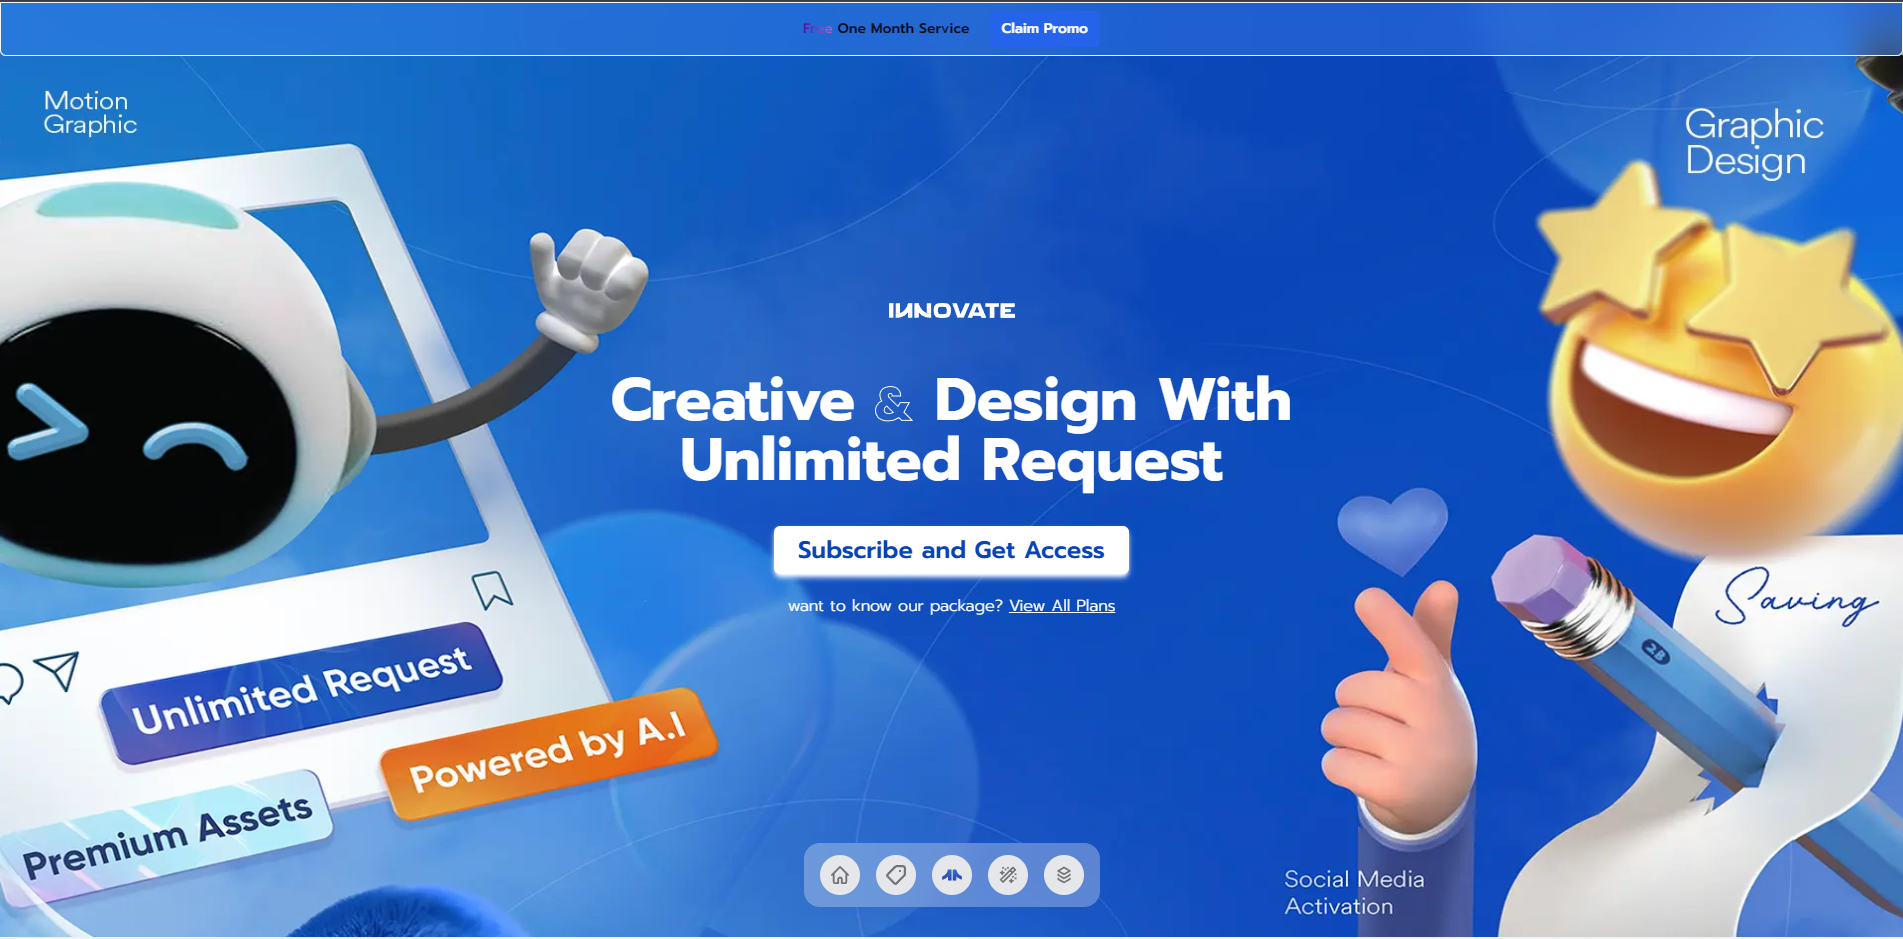Click the Home icon in bottom dock

pos(840,876)
